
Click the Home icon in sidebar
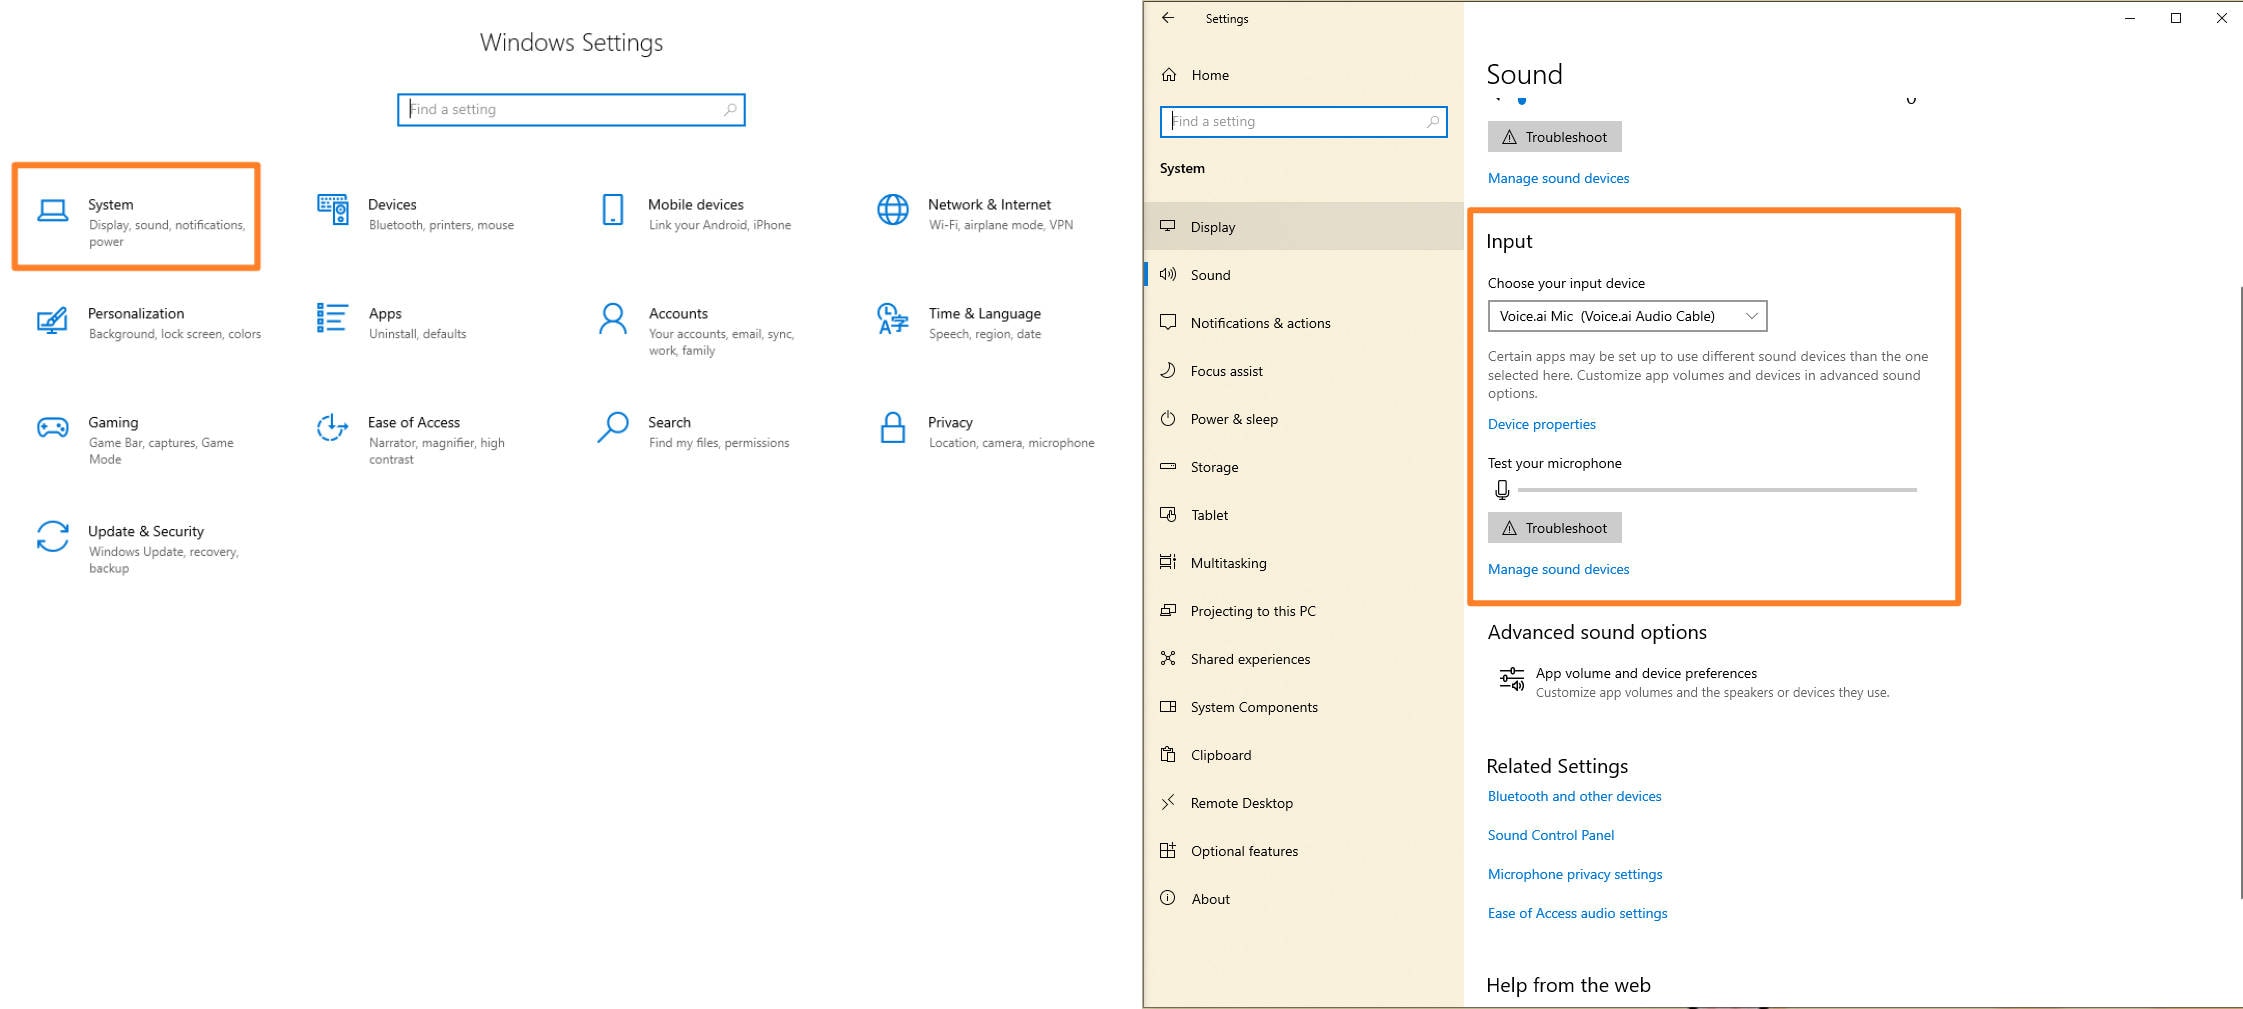pos(1169,75)
